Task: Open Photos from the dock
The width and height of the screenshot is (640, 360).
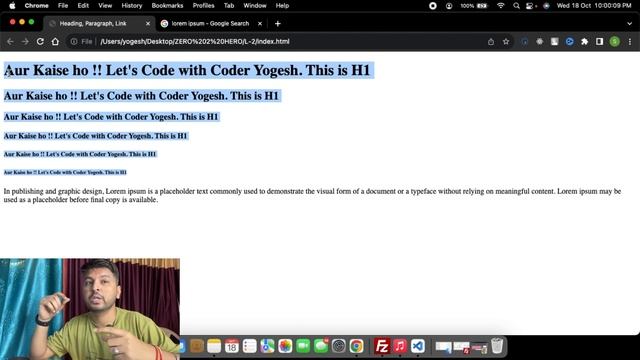Action: point(285,346)
